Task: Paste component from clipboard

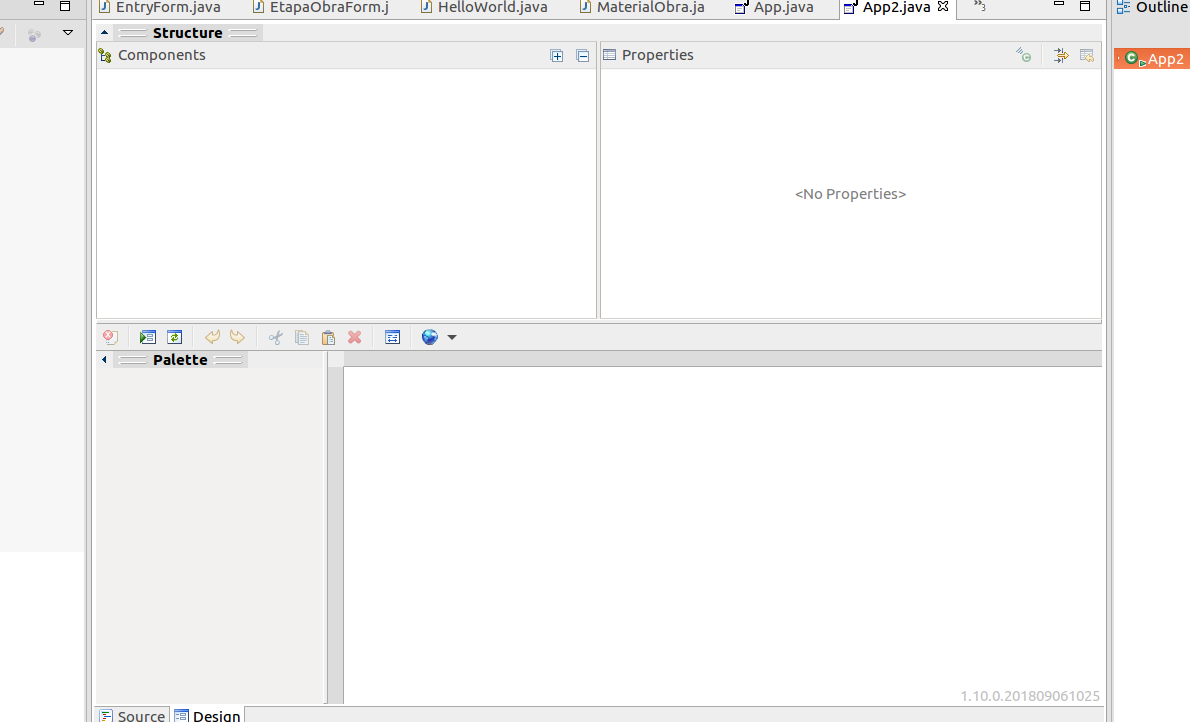Action: pyautogui.click(x=328, y=337)
